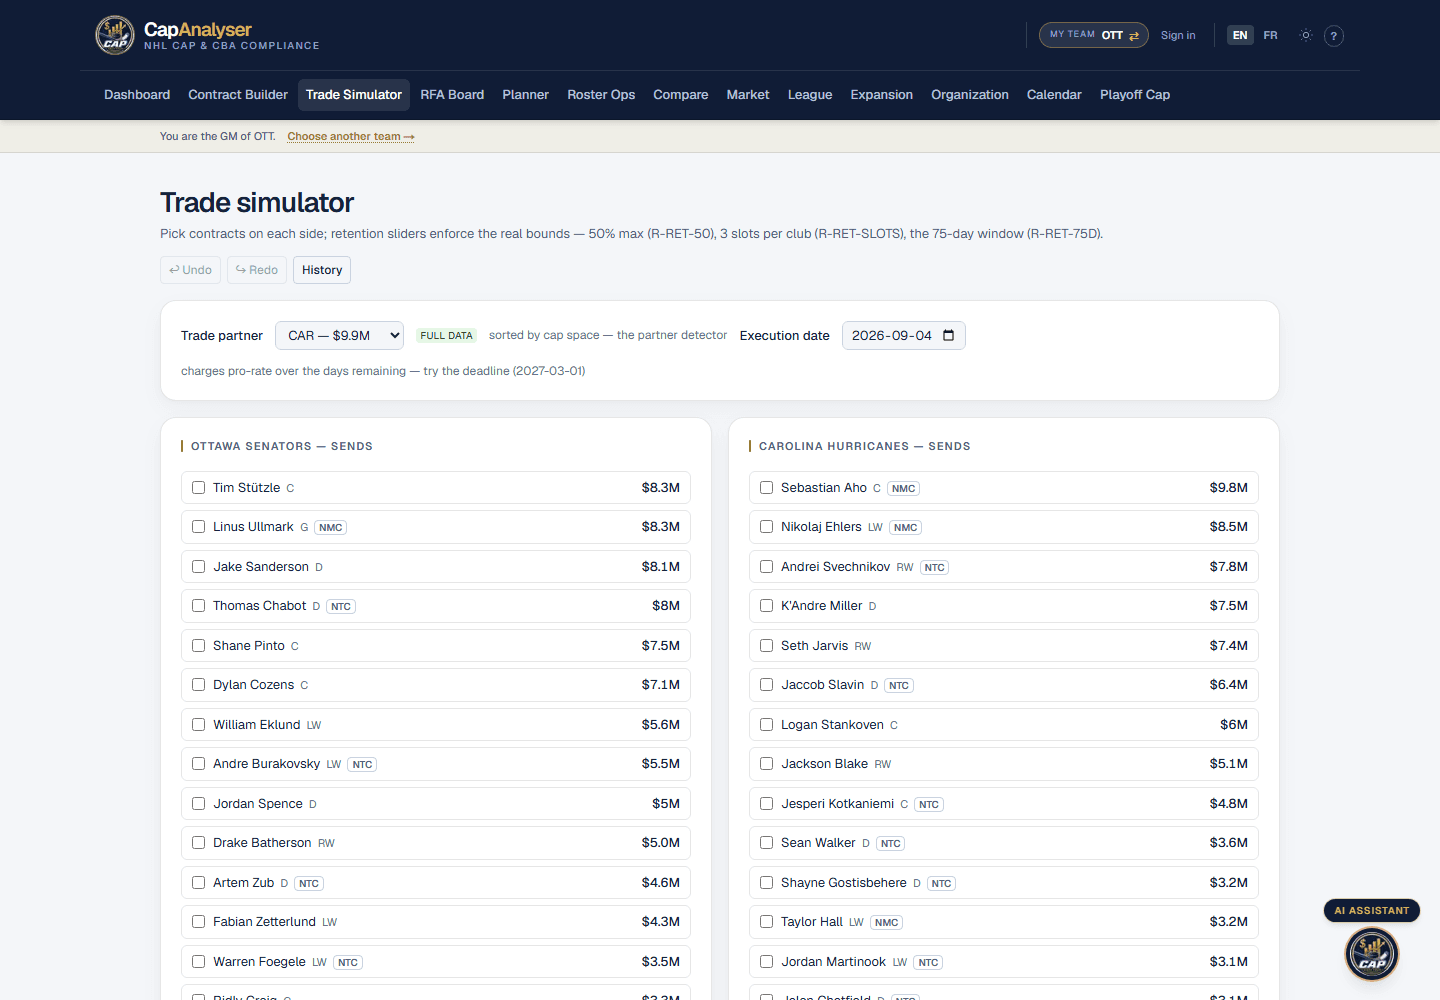Check the Drake Batherson checkbox

coord(198,843)
